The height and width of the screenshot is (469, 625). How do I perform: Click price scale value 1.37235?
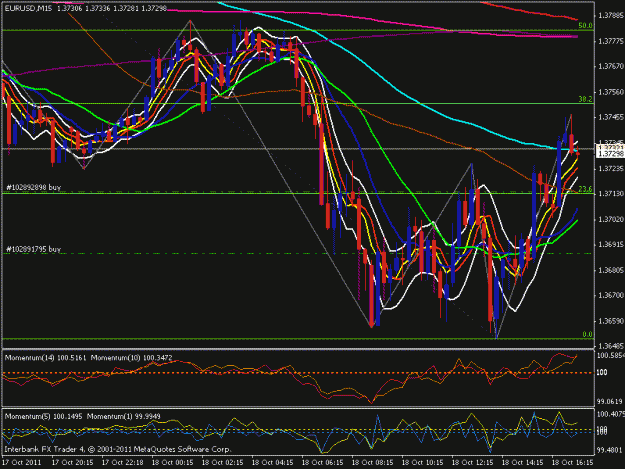[x=611, y=169]
